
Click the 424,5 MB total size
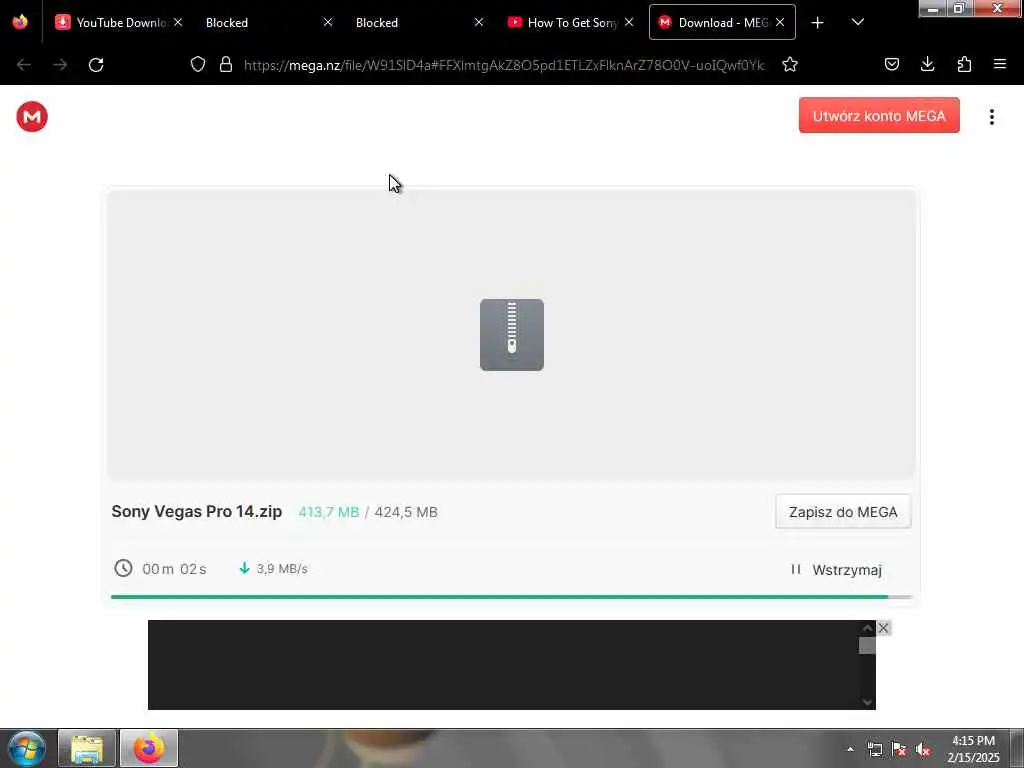(x=406, y=512)
